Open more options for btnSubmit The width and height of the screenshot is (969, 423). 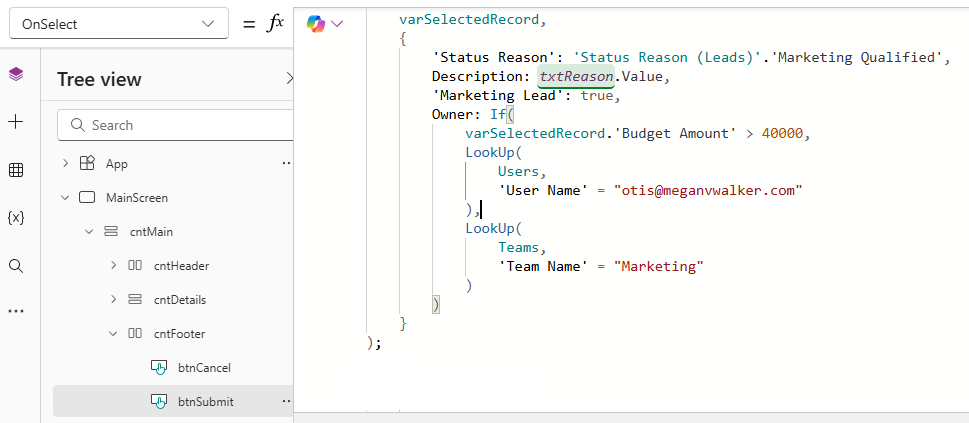point(286,401)
